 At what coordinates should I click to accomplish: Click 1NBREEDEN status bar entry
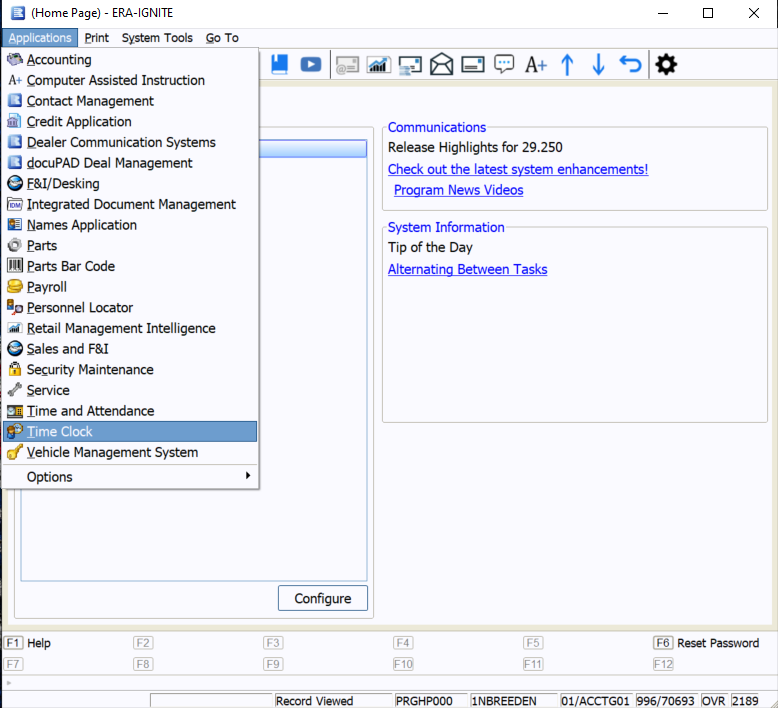(x=504, y=701)
